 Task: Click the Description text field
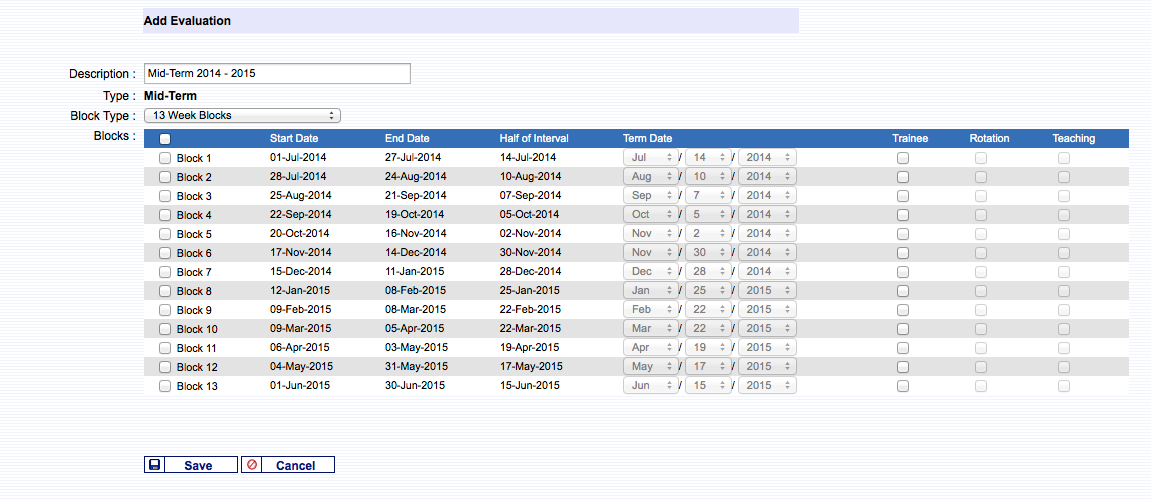[x=277, y=74]
